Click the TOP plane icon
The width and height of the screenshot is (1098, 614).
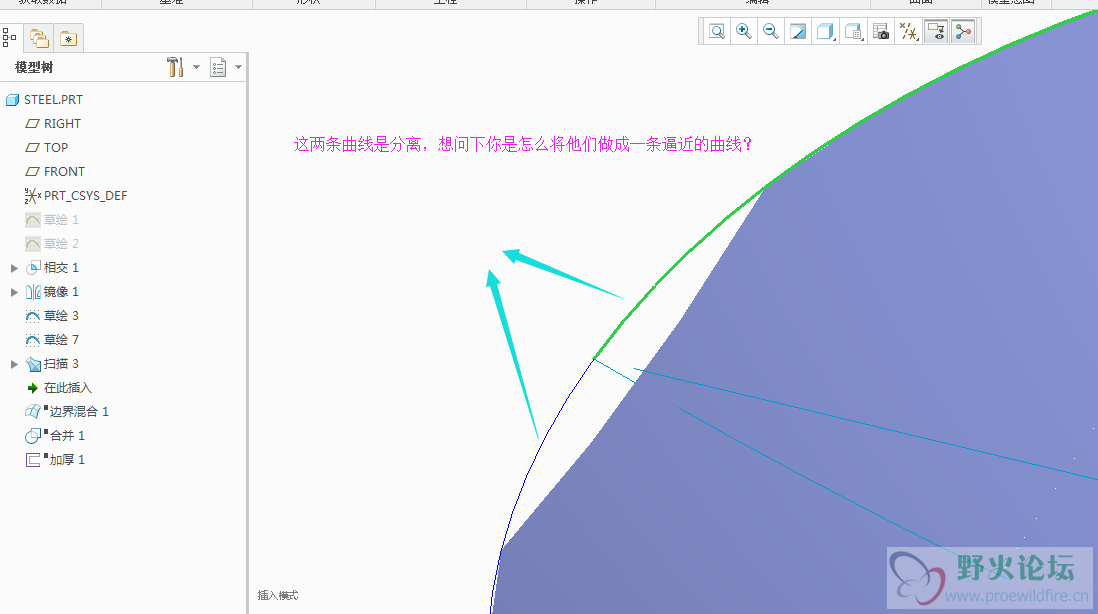pos(32,148)
